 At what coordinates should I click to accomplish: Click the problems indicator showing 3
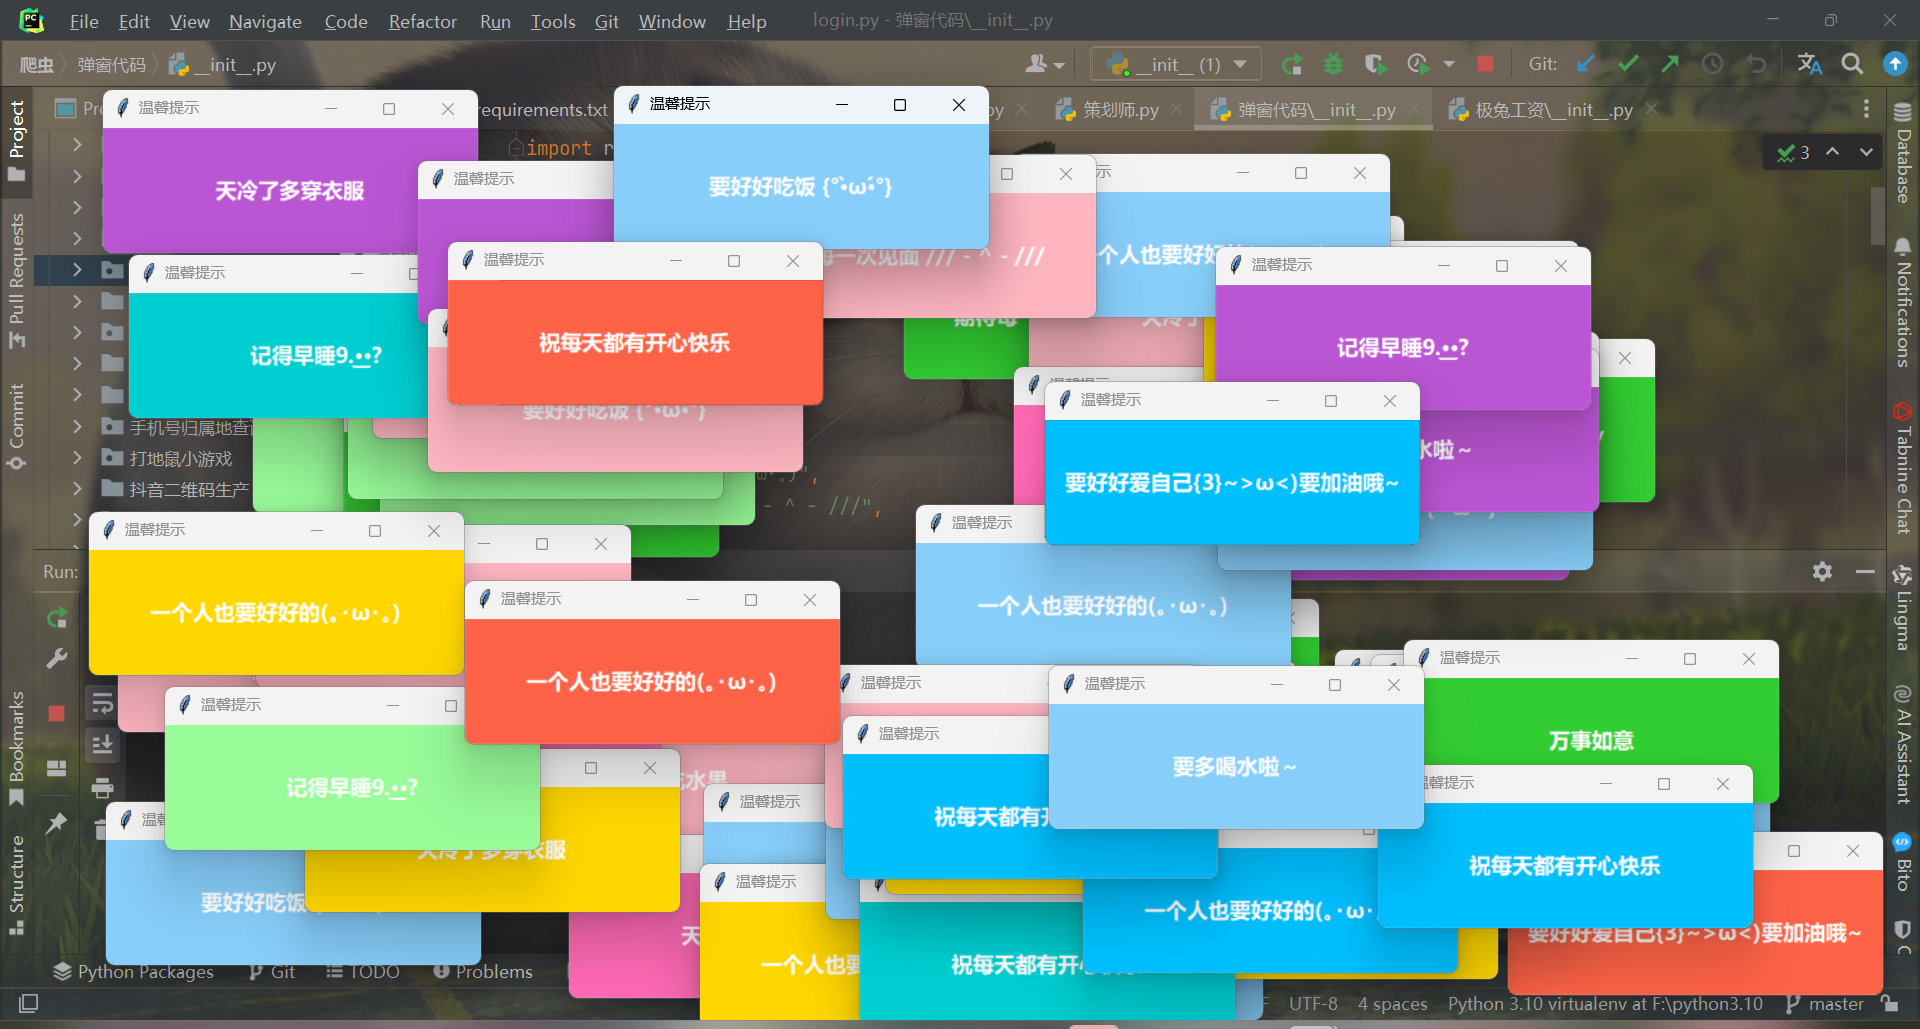pyautogui.click(x=1793, y=152)
